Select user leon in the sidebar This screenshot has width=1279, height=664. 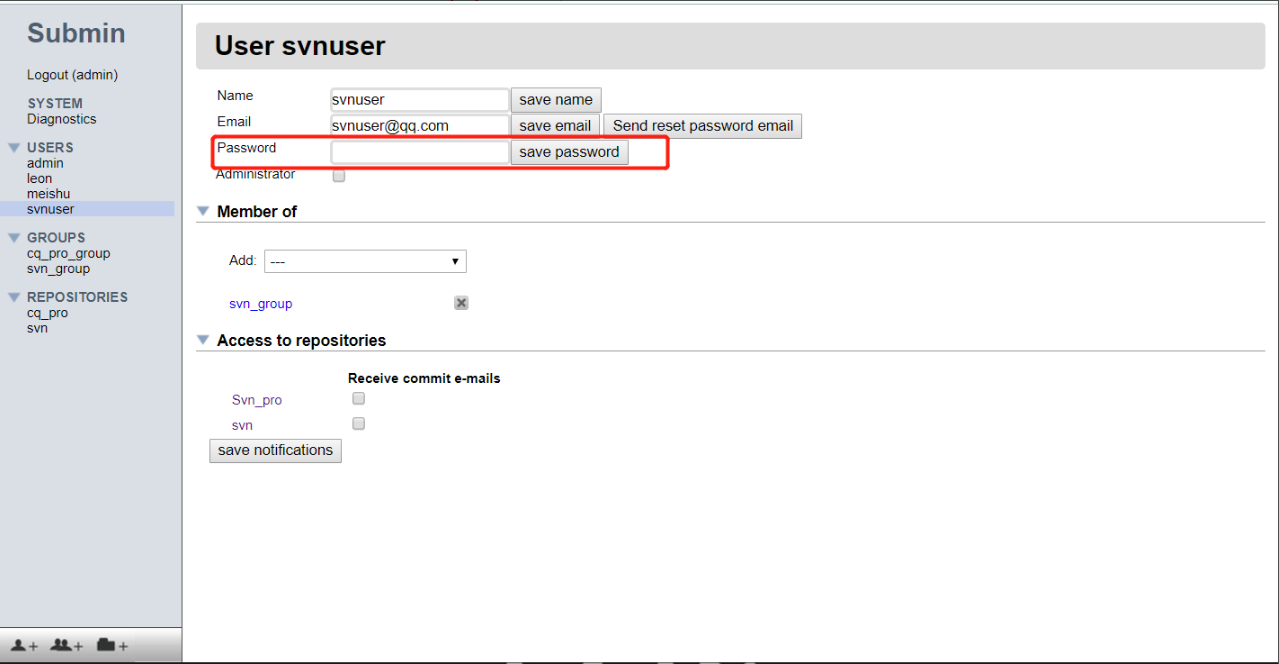click(x=39, y=178)
